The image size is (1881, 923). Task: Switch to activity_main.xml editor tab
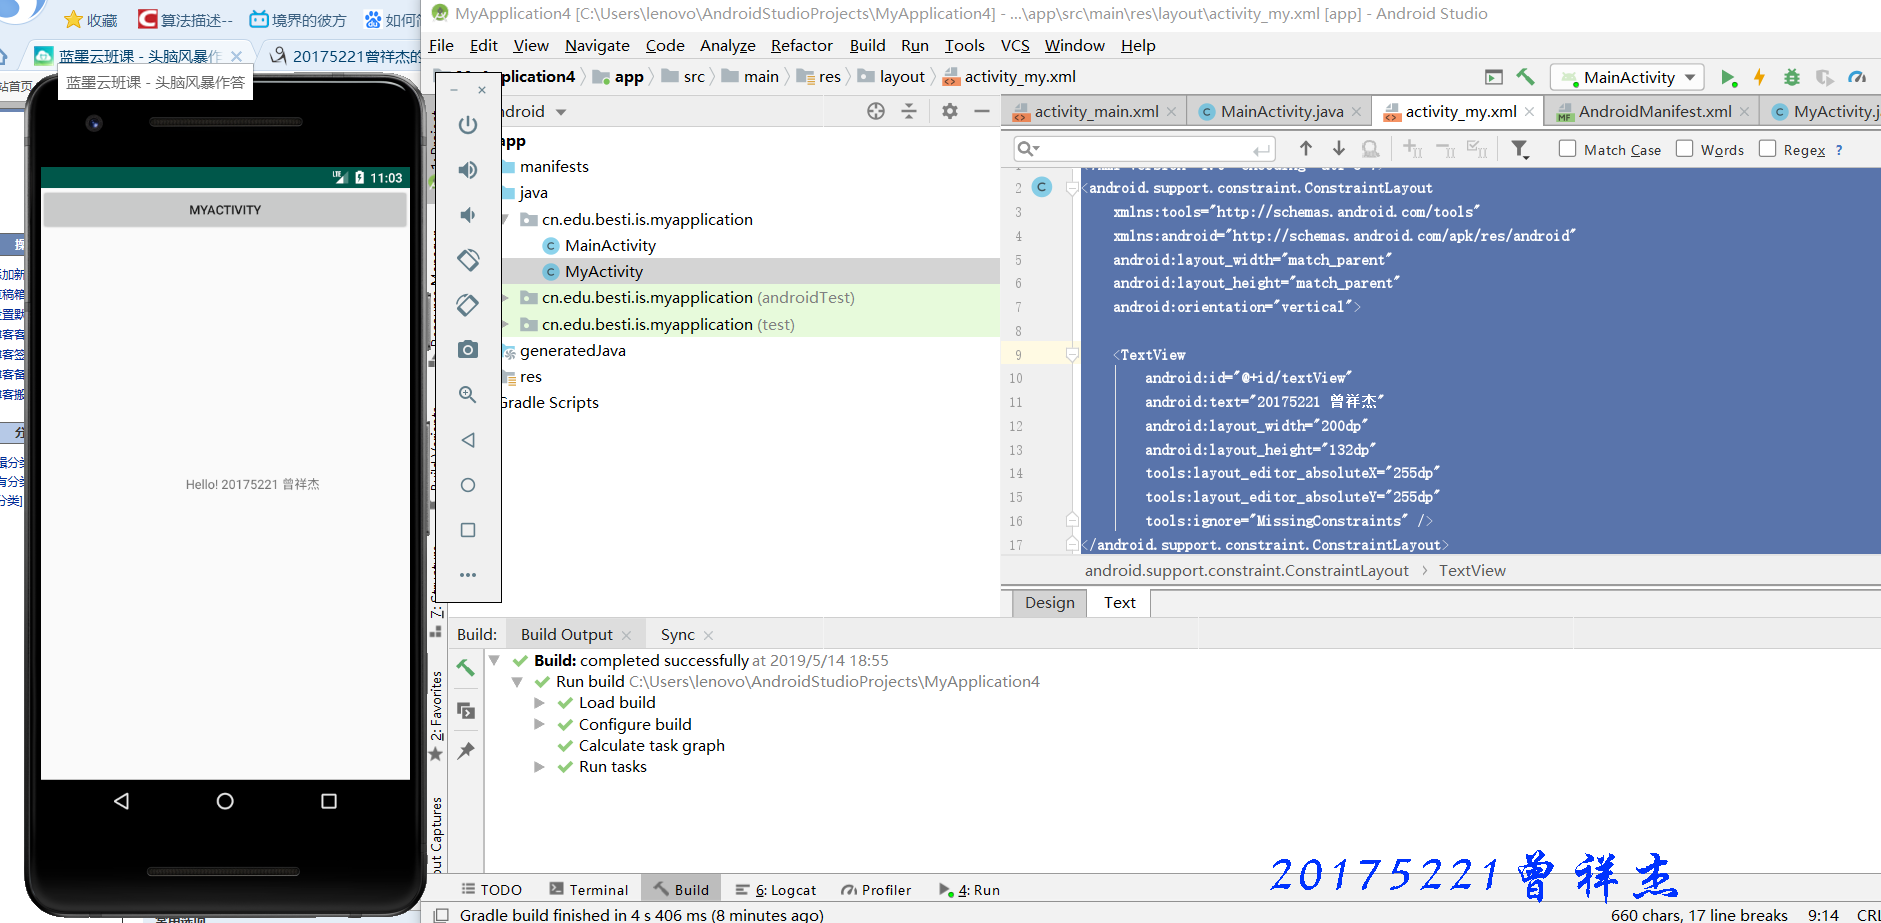click(x=1096, y=112)
